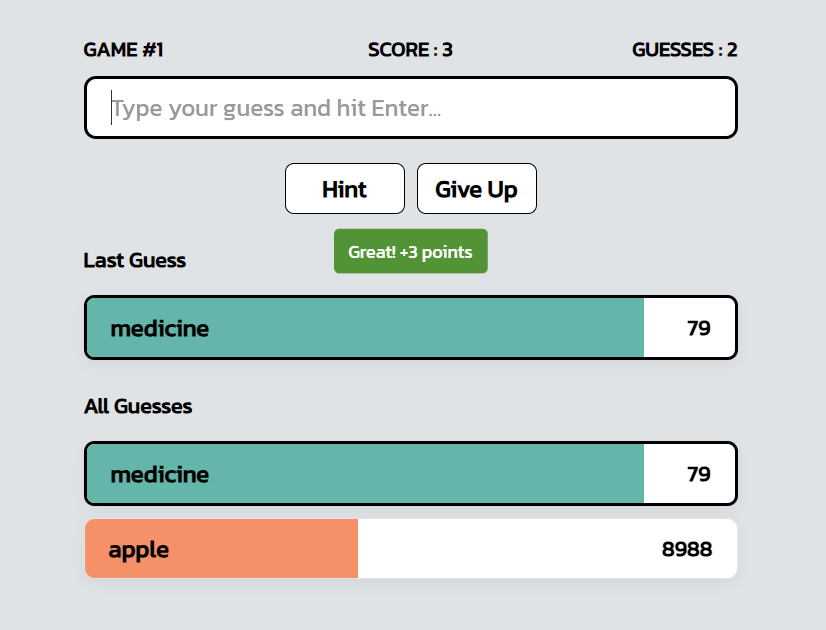Image resolution: width=826 pixels, height=630 pixels.
Task: Select the SCORE : 3 counter
Action: click(410, 49)
